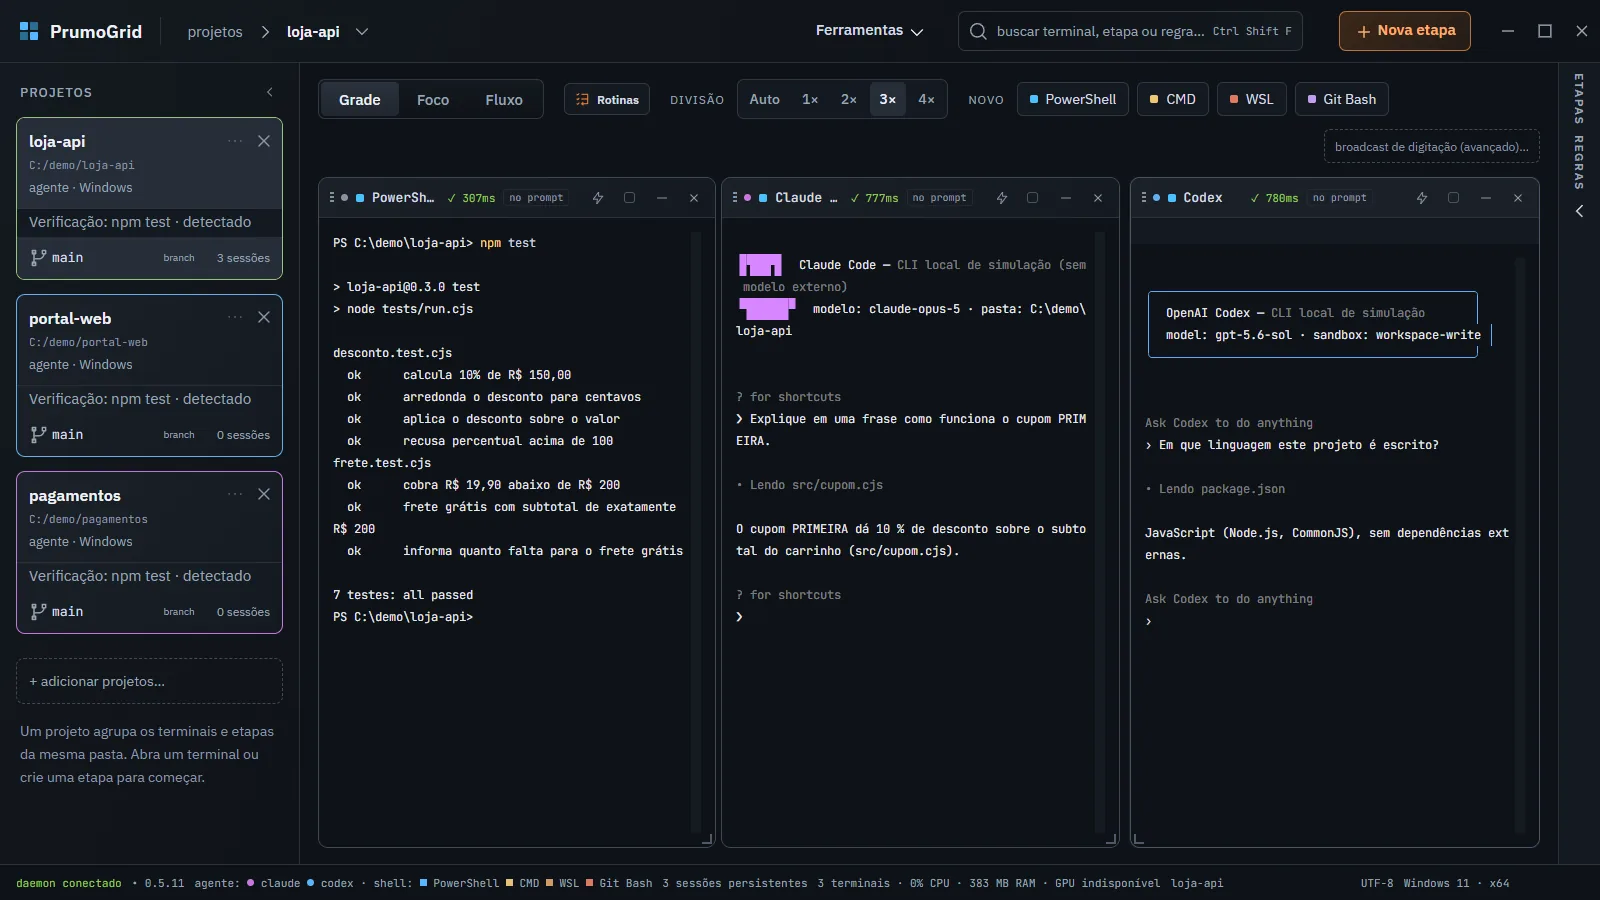Screen dimensions: 1600x900
Task: Open the loja-api project dropdown chevron
Action: [x=362, y=32]
